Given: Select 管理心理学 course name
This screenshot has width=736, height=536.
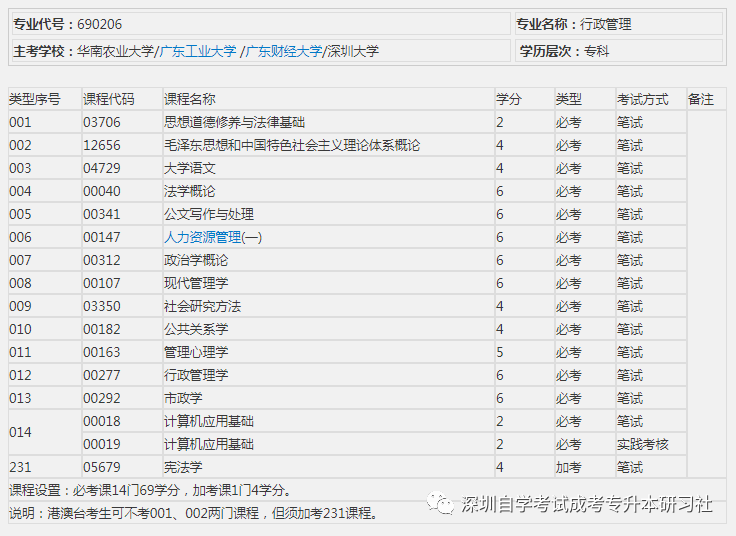Looking at the screenshot, I should tap(196, 352).
